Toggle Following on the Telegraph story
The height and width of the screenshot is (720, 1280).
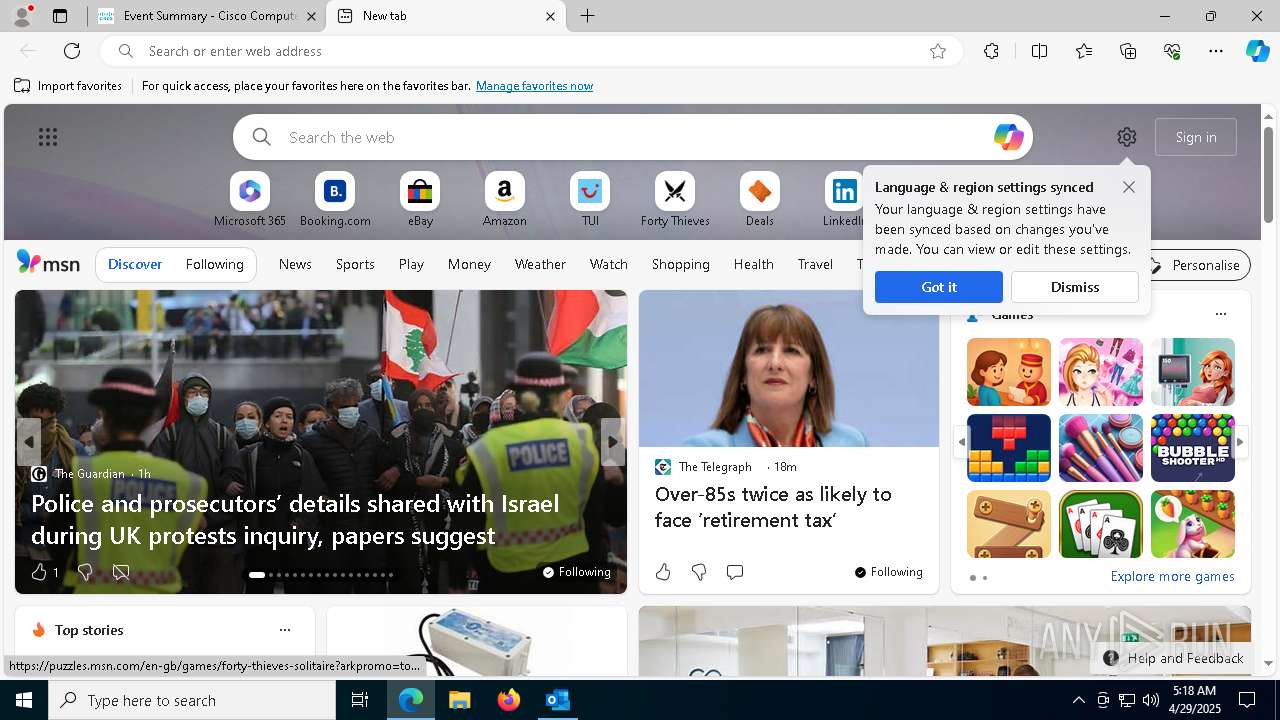click(x=888, y=572)
